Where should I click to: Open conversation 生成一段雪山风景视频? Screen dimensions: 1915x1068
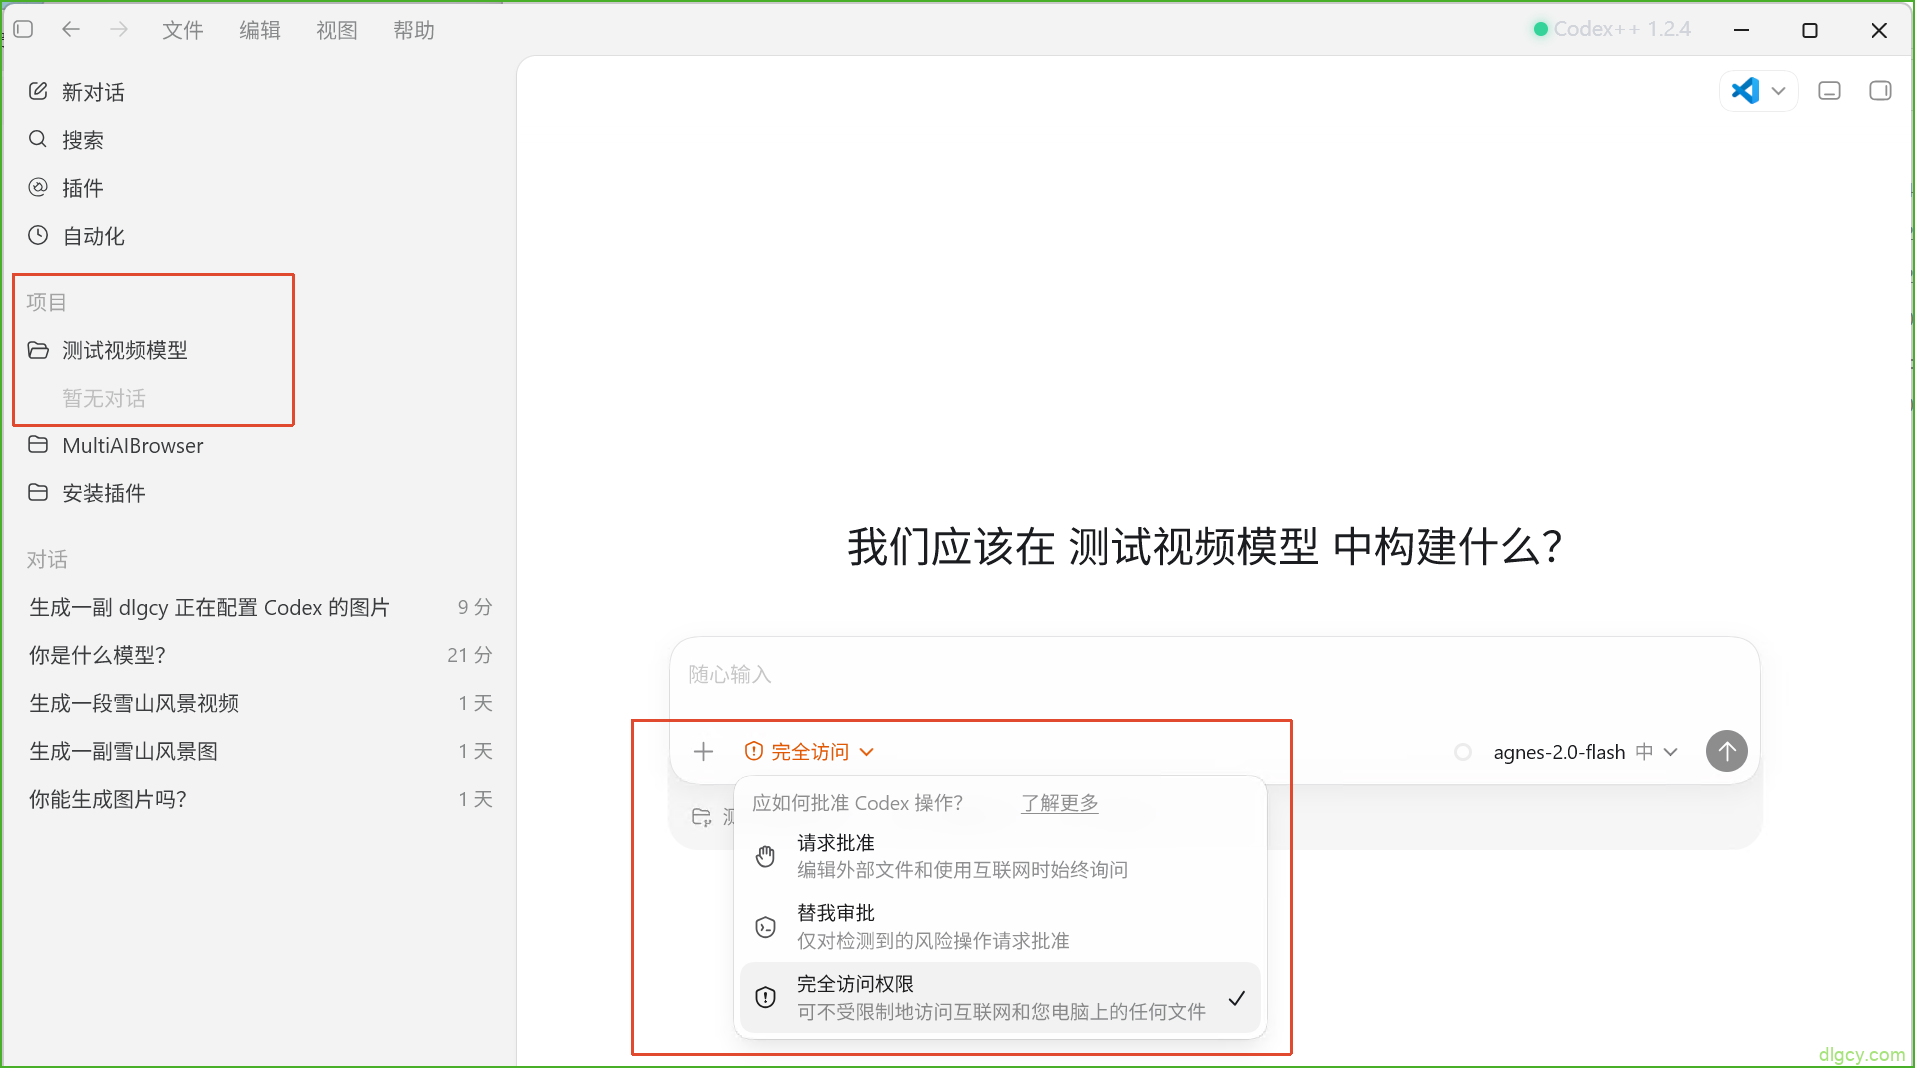(260, 703)
